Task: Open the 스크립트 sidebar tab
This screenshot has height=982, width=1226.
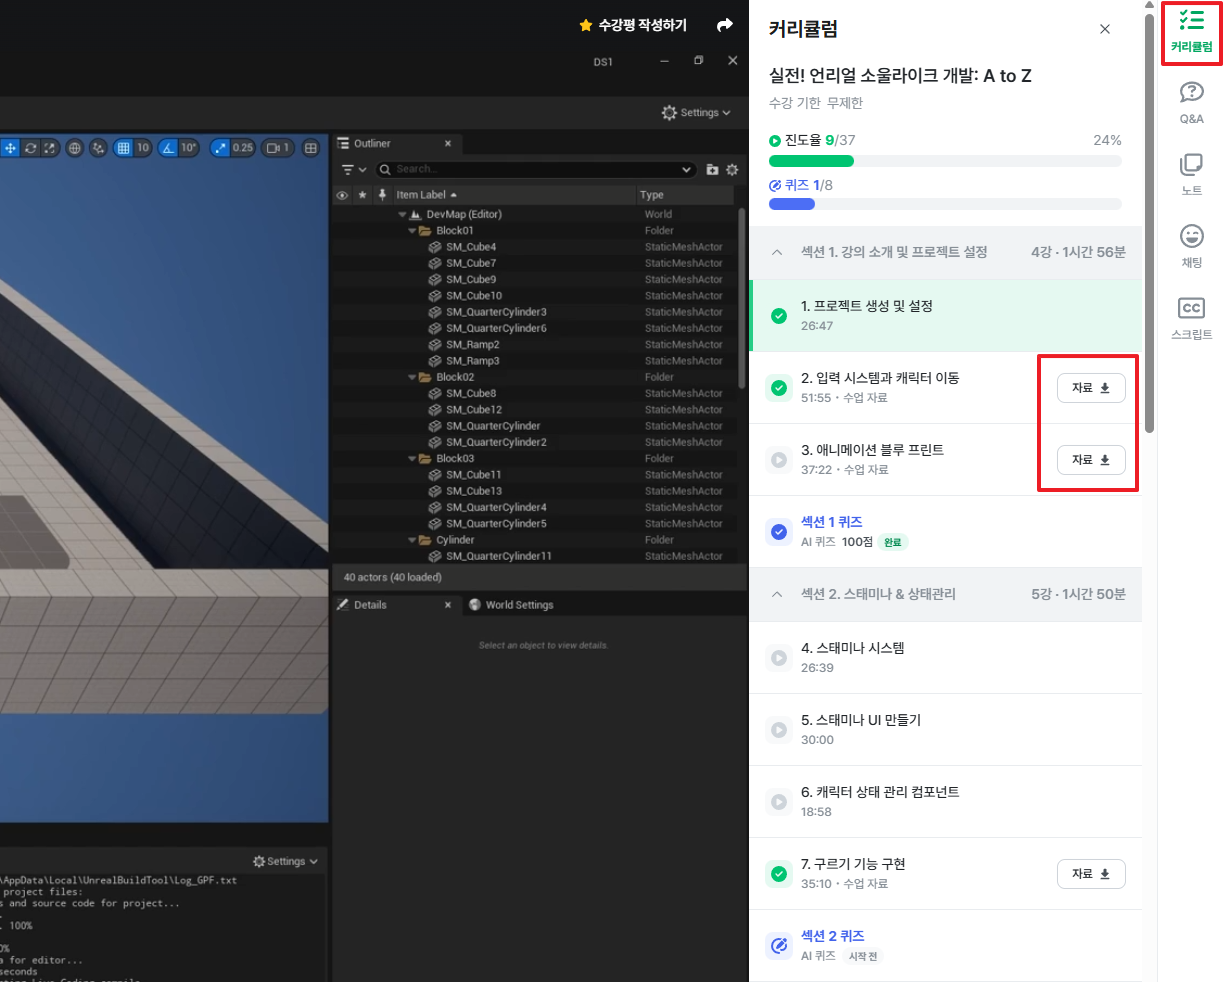Action: (x=1191, y=319)
